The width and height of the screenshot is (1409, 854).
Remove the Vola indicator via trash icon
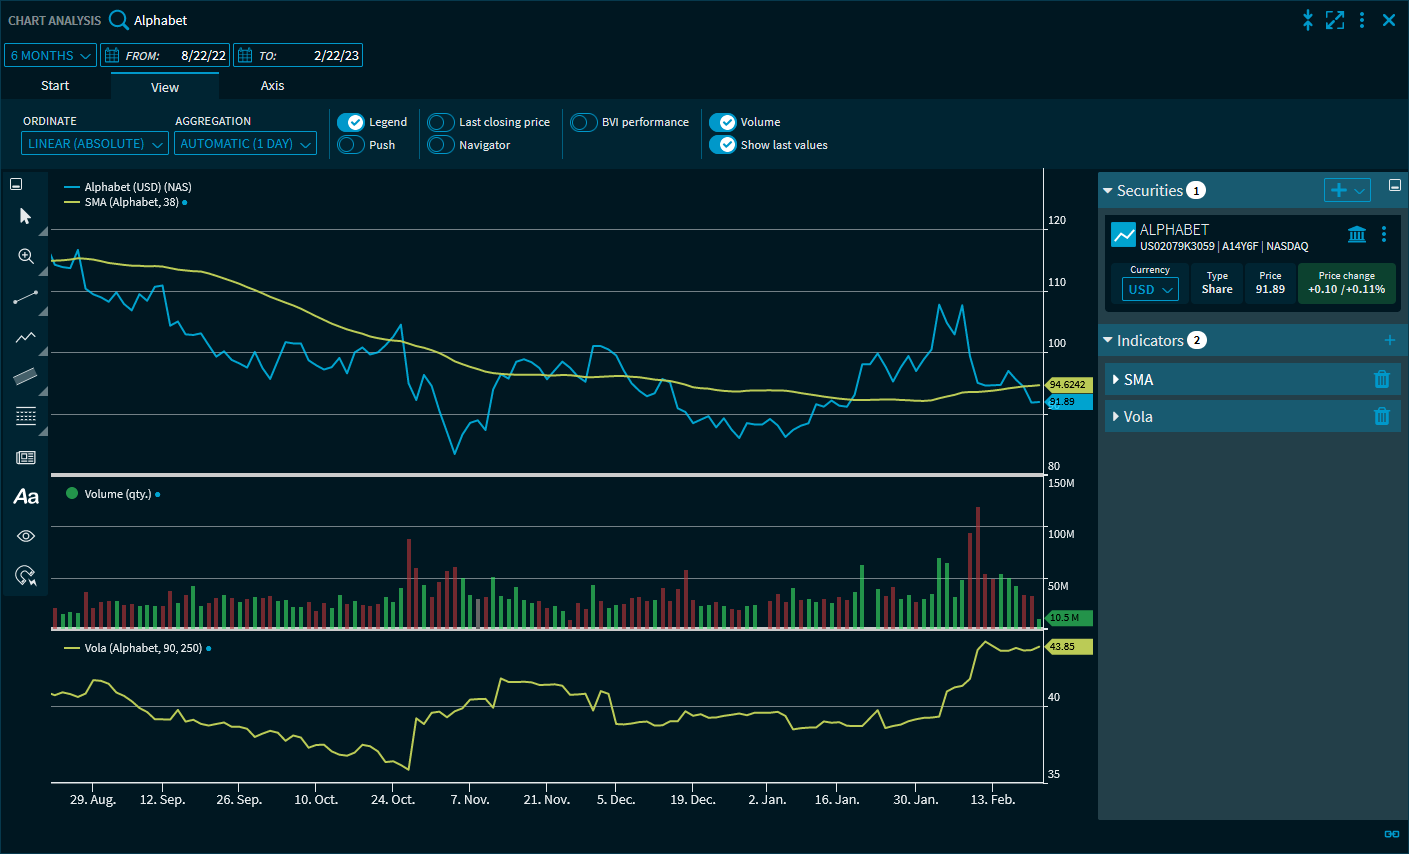tap(1381, 416)
